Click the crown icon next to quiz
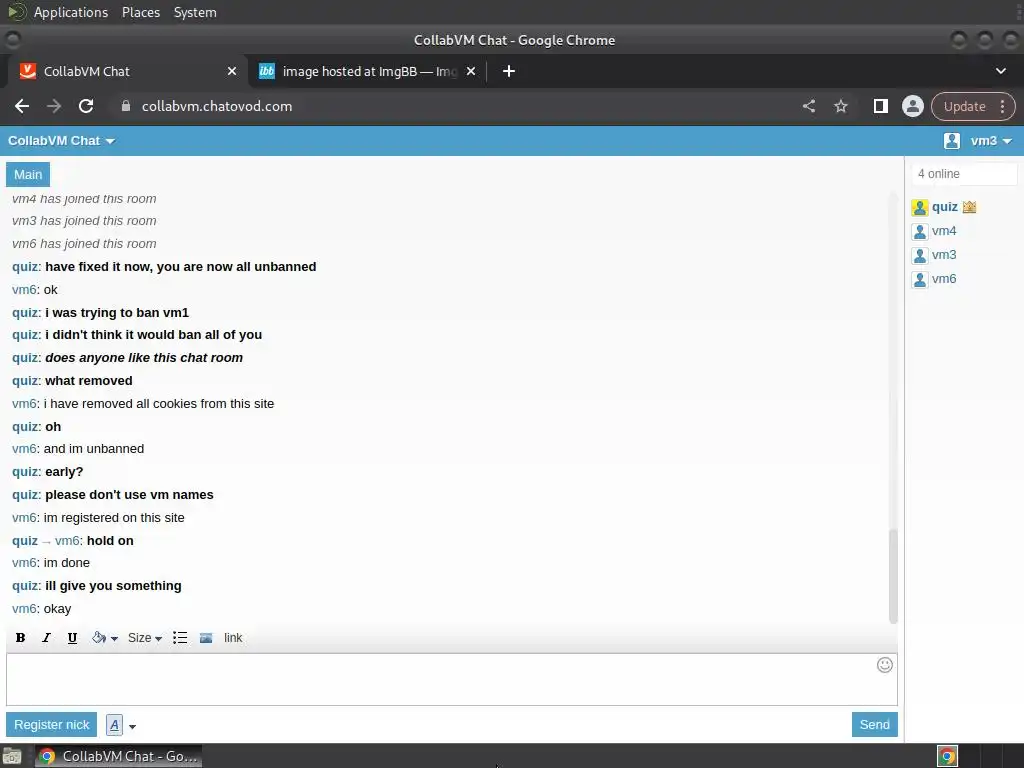The width and height of the screenshot is (1024, 768). (x=969, y=207)
